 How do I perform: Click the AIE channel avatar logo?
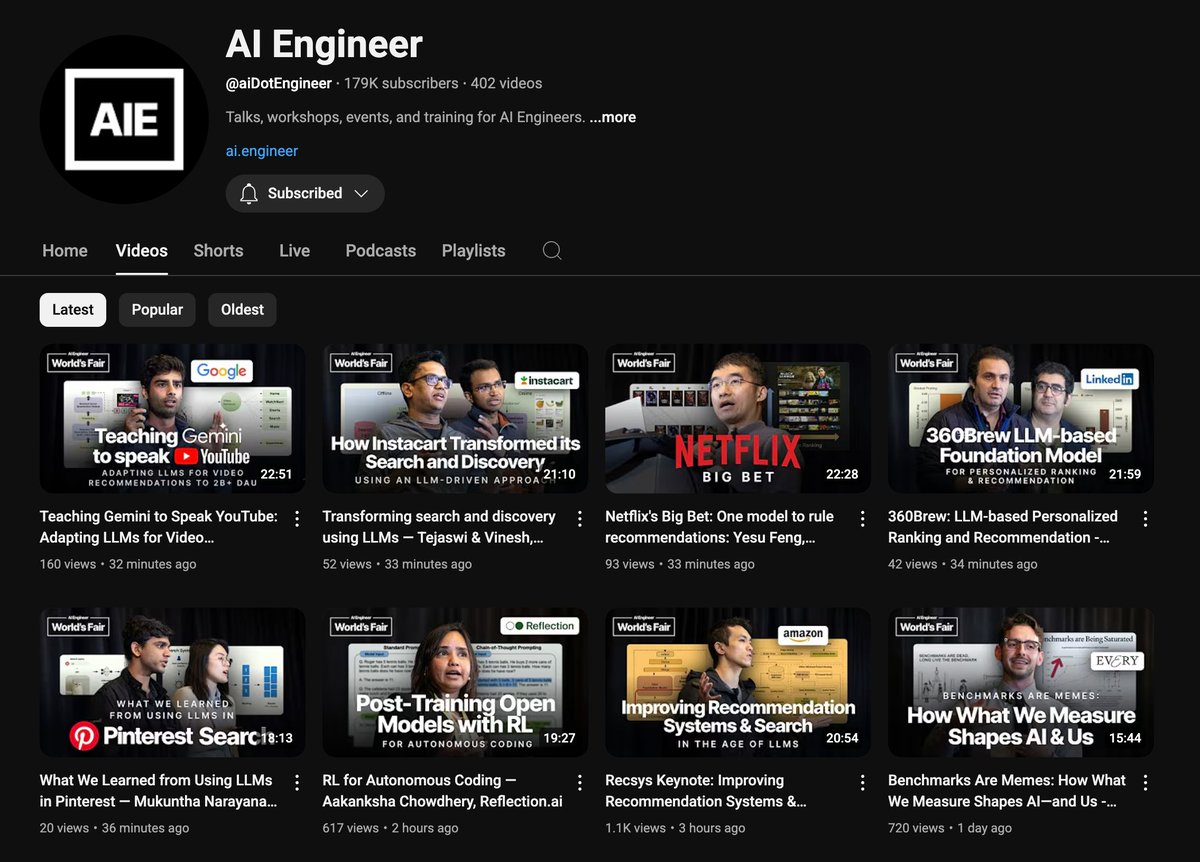coord(124,119)
